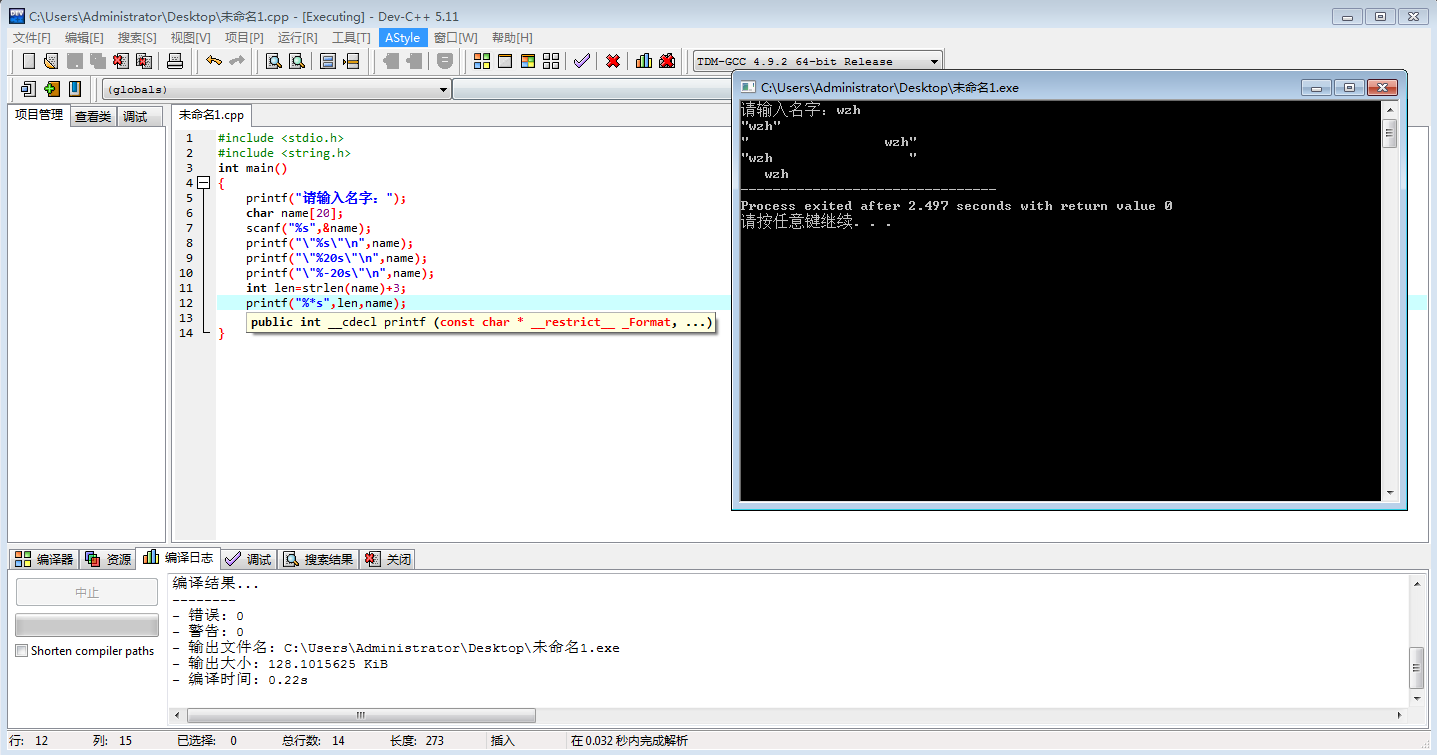The image size is (1437, 755).
Task: Click the Compile & Run toolbar icon
Action: click(x=528, y=61)
